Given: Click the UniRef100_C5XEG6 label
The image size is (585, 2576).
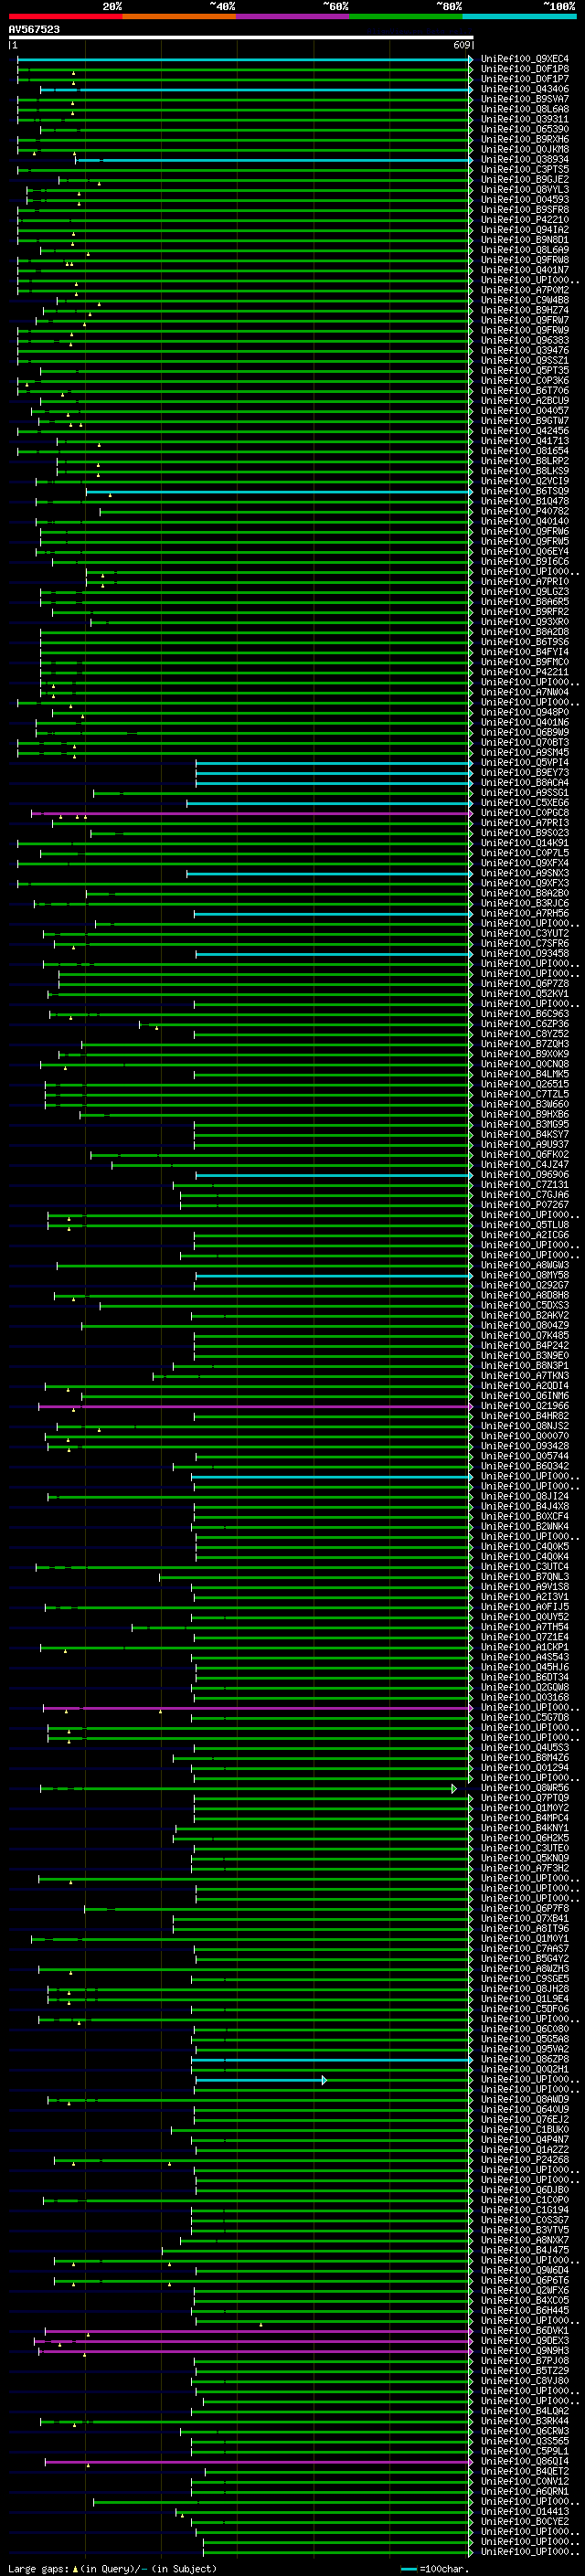Looking at the screenshot, I should tap(525, 803).
